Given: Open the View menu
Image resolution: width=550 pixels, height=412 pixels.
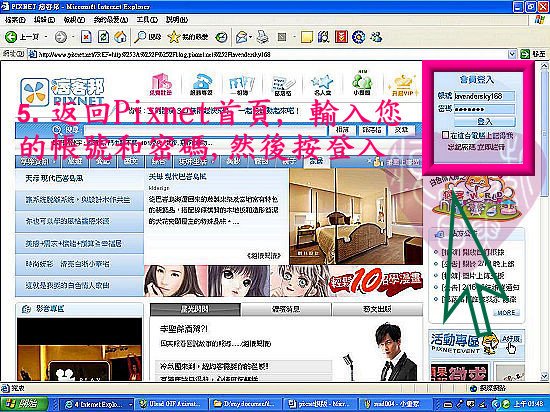Looking at the screenshot, I should (x=74, y=20).
